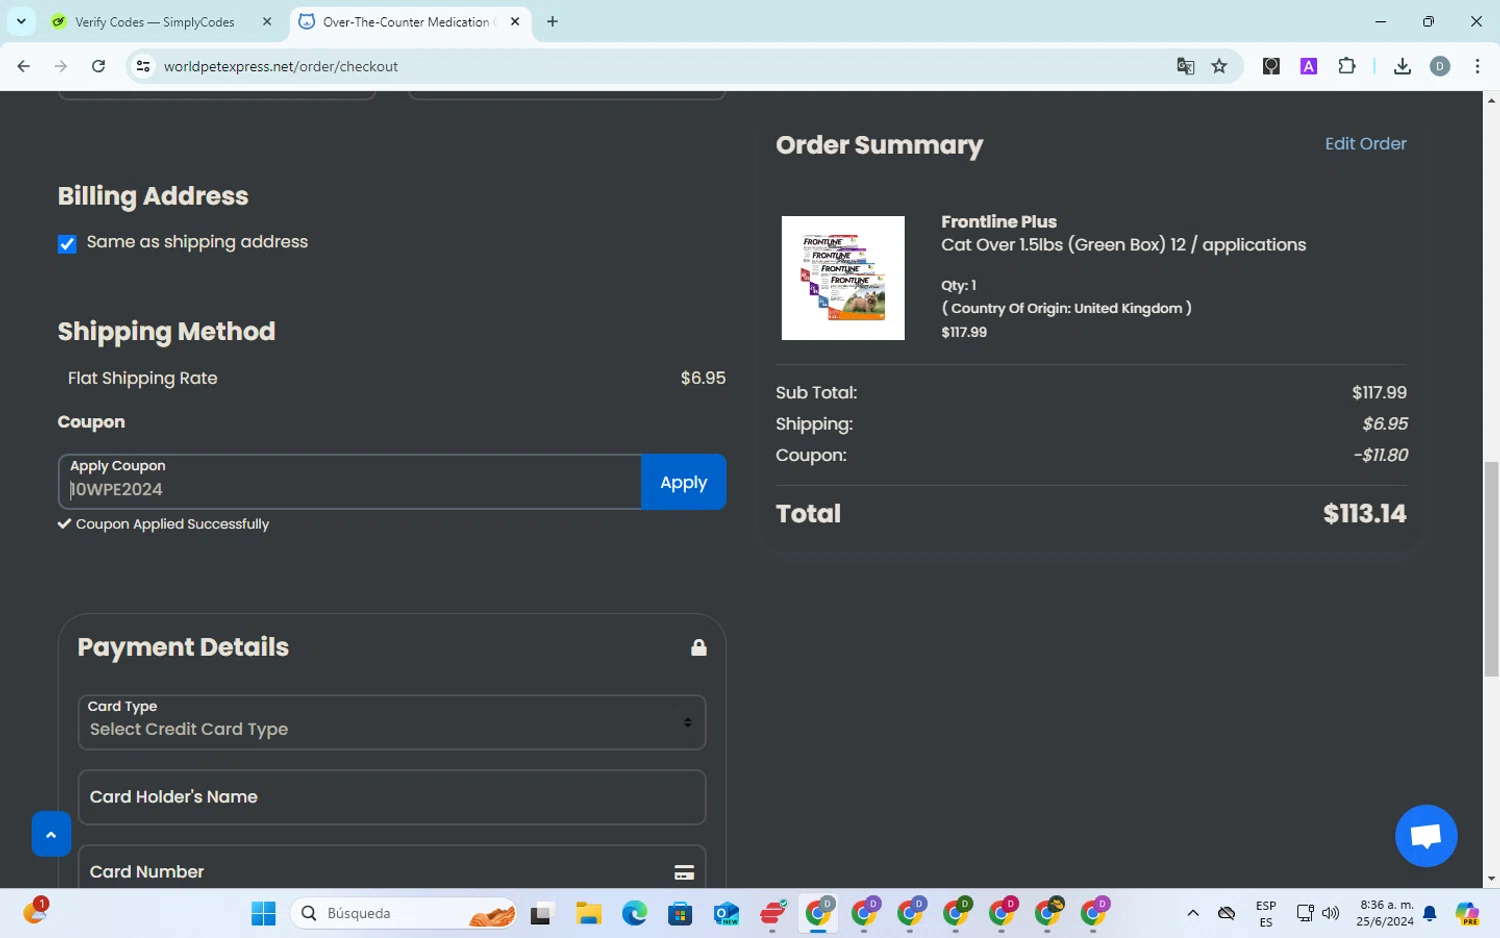Click the blue Apply coupon button

(683, 482)
